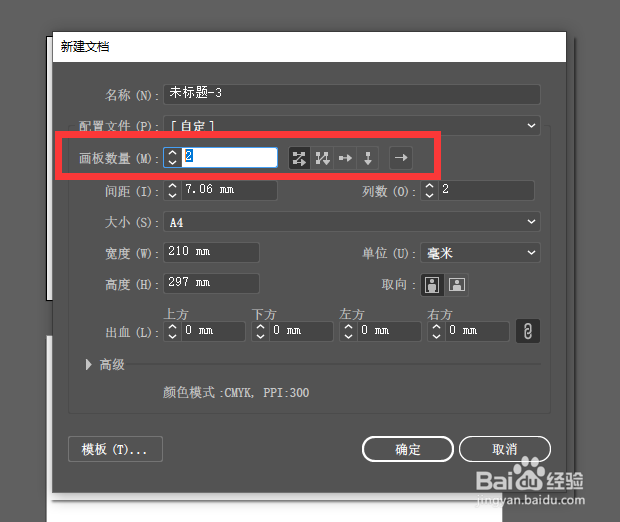Click the 上方 top bleed value field
The height and width of the screenshot is (522, 620).
(x=214, y=331)
